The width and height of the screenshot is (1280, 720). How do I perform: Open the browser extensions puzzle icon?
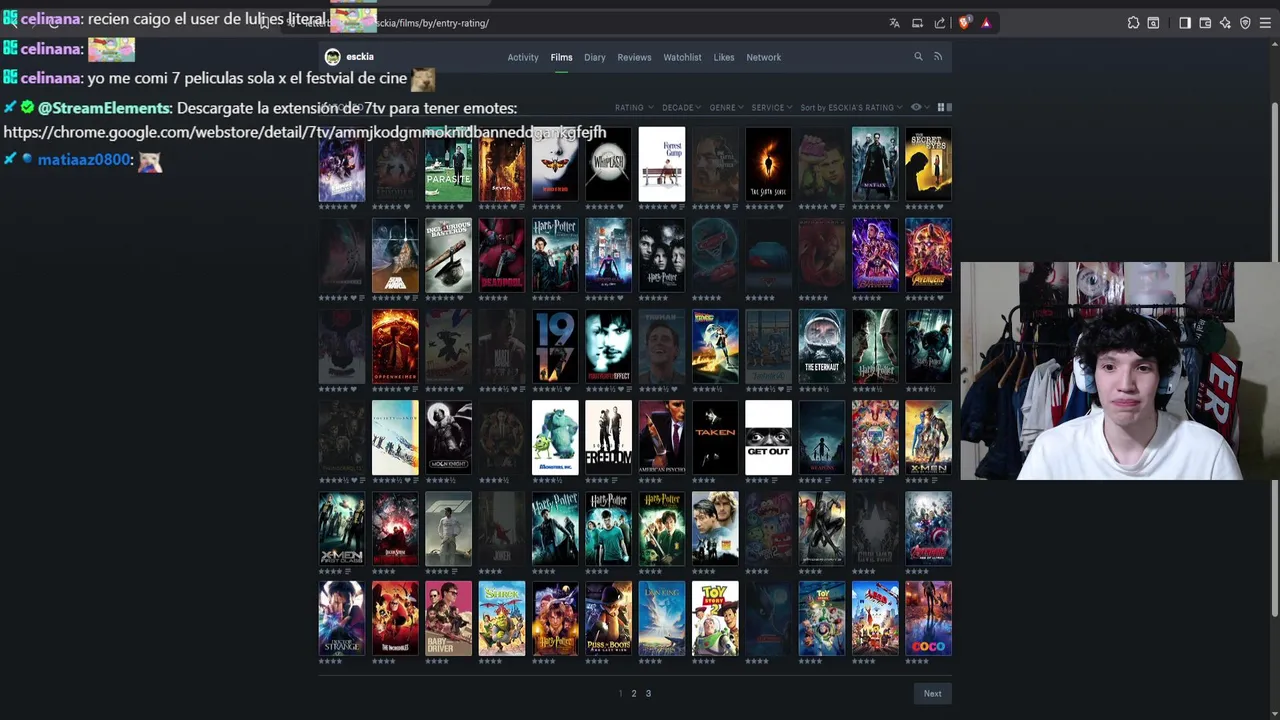tap(1133, 23)
